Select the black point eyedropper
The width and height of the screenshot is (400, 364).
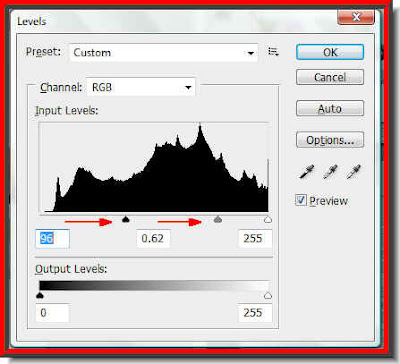click(307, 171)
